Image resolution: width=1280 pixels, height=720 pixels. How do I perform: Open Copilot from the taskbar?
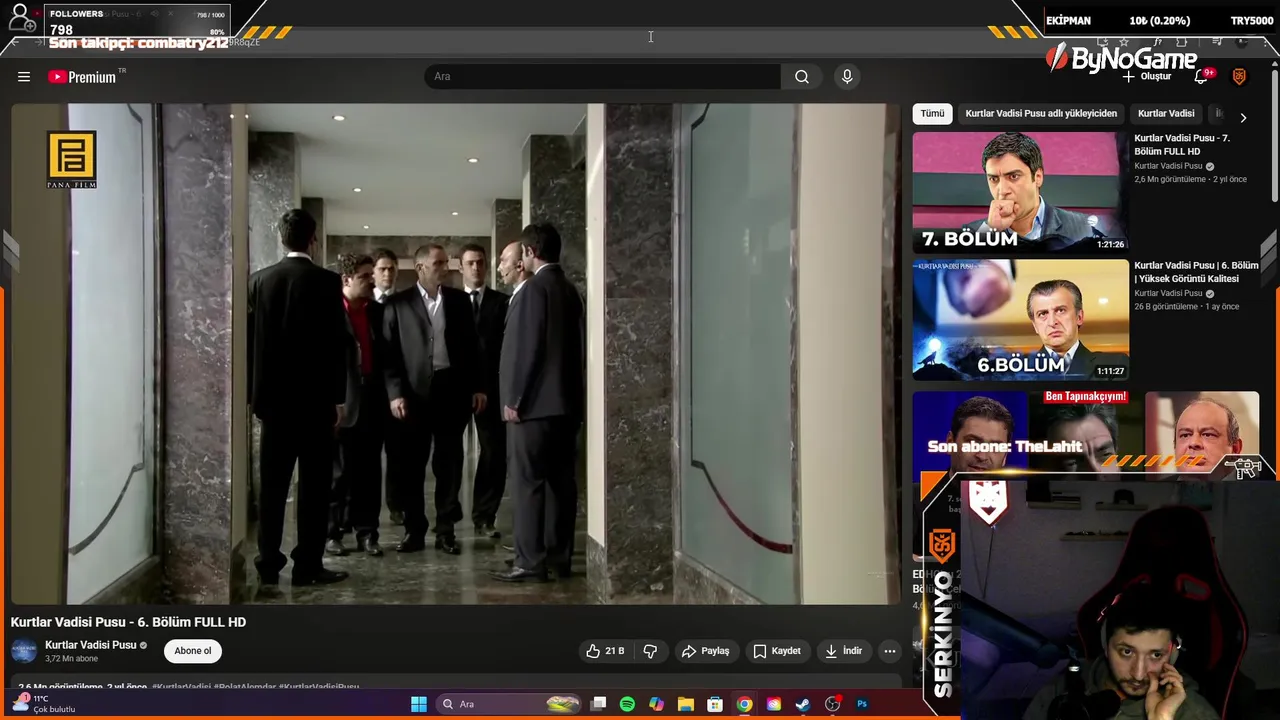coord(656,704)
